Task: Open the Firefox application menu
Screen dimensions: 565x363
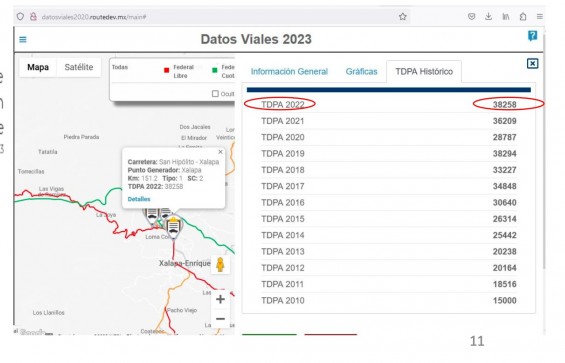Action: click(x=539, y=17)
